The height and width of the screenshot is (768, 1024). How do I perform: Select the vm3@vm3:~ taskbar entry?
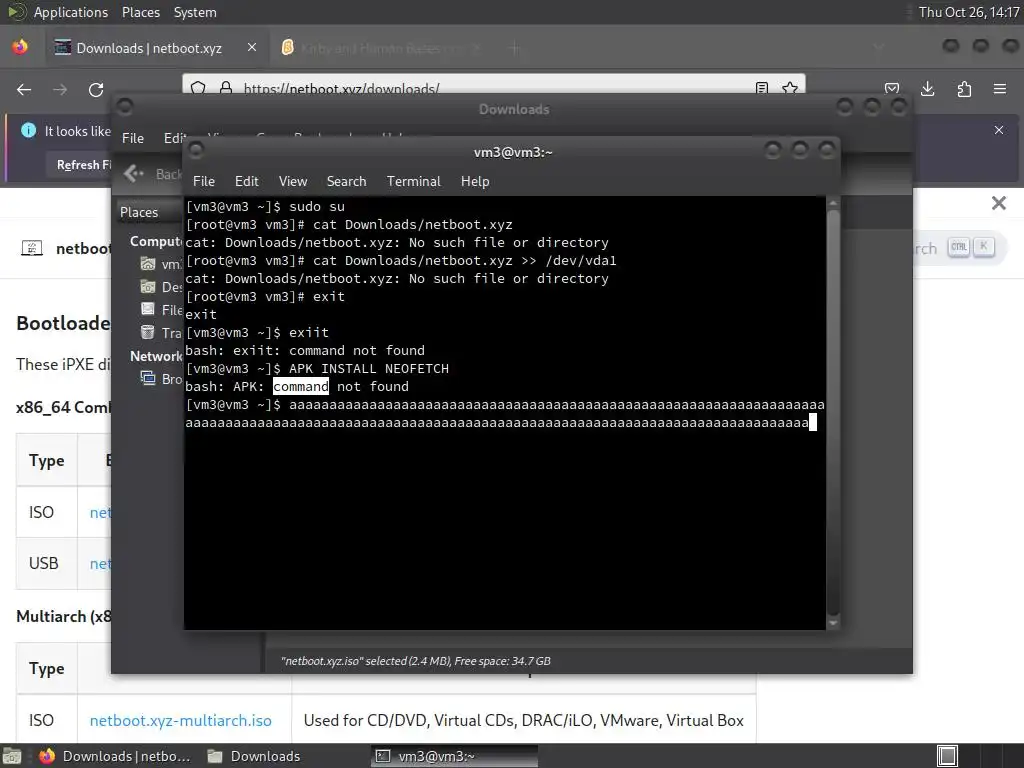point(455,756)
